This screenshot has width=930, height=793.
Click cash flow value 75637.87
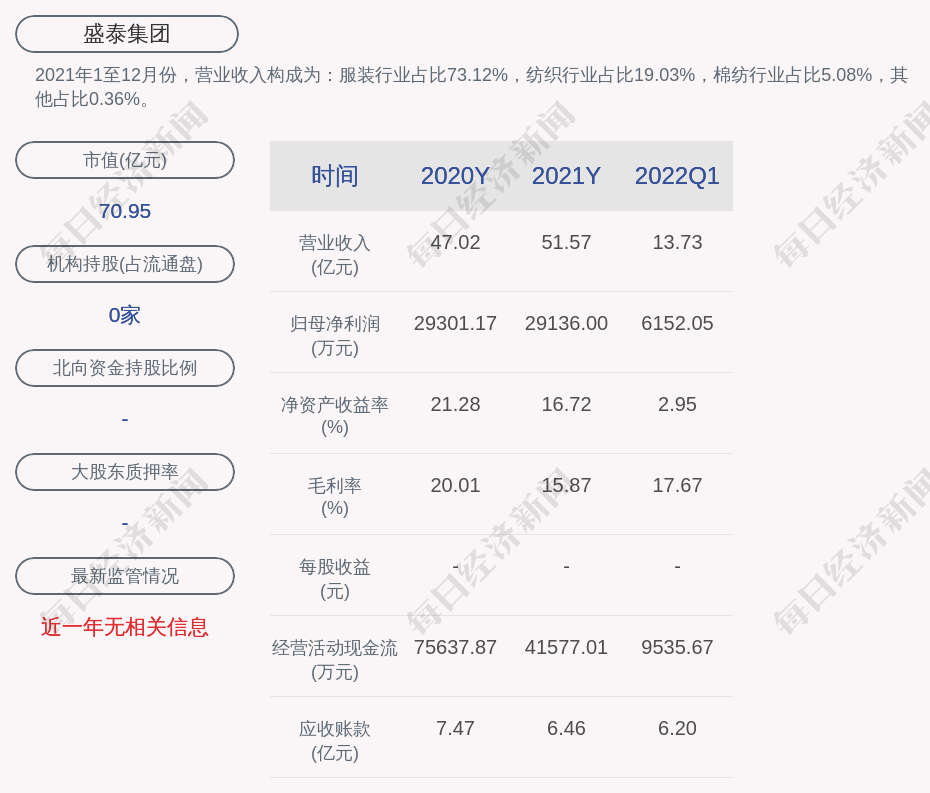(x=455, y=647)
